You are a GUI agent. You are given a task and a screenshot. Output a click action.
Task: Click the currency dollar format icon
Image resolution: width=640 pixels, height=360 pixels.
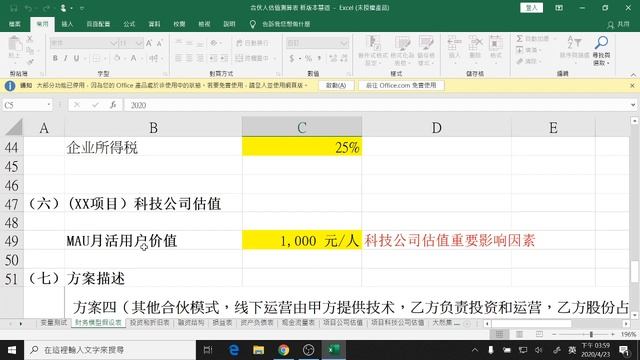[x=291, y=58]
